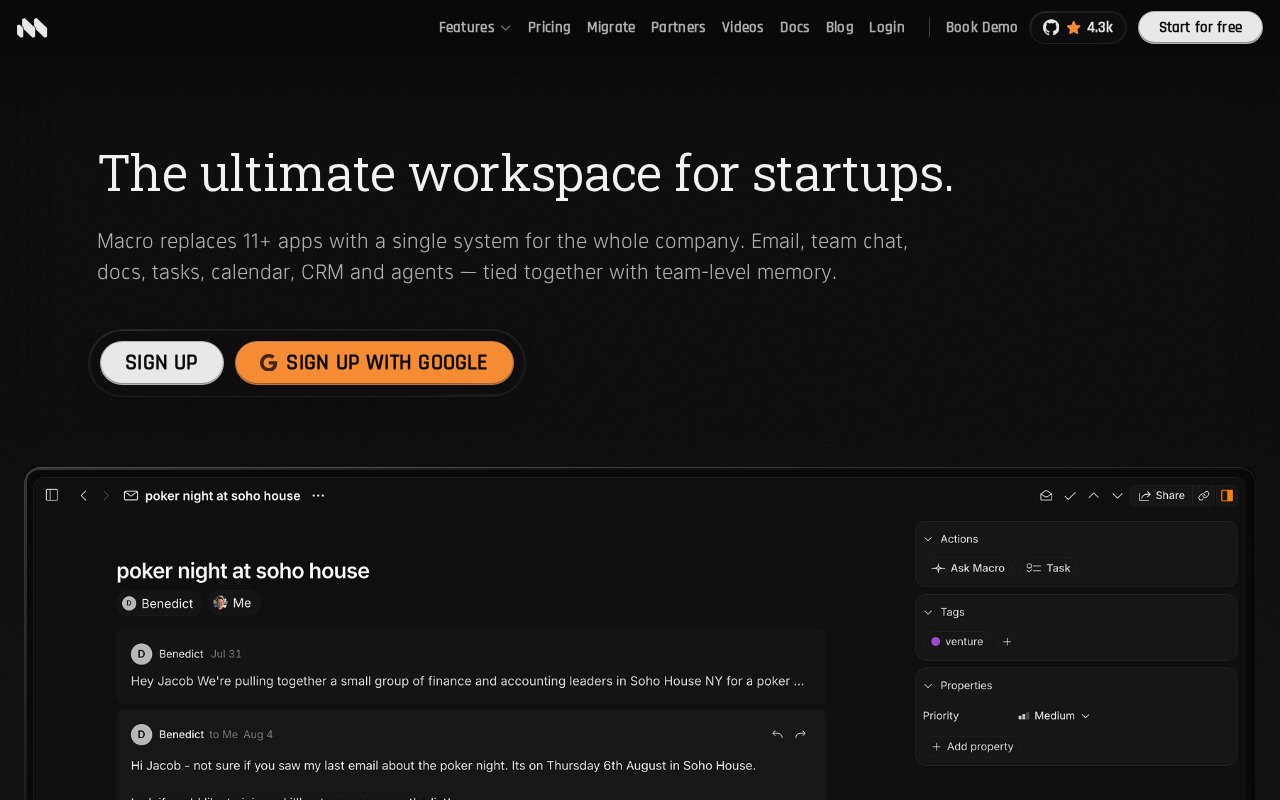The width and height of the screenshot is (1280, 800).
Task: Visit the Blog
Action: [840, 27]
